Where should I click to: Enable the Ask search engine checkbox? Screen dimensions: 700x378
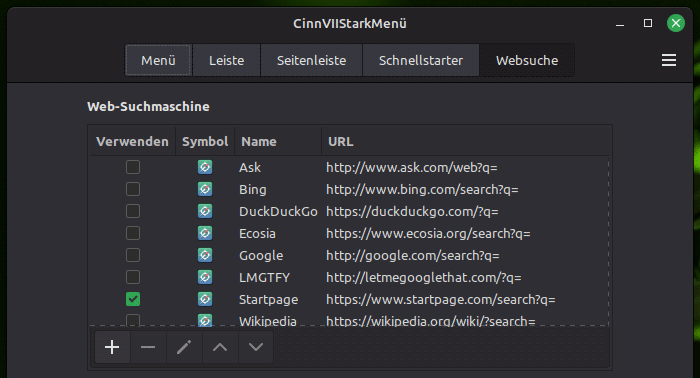pyautogui.click(x=133, y=167)
